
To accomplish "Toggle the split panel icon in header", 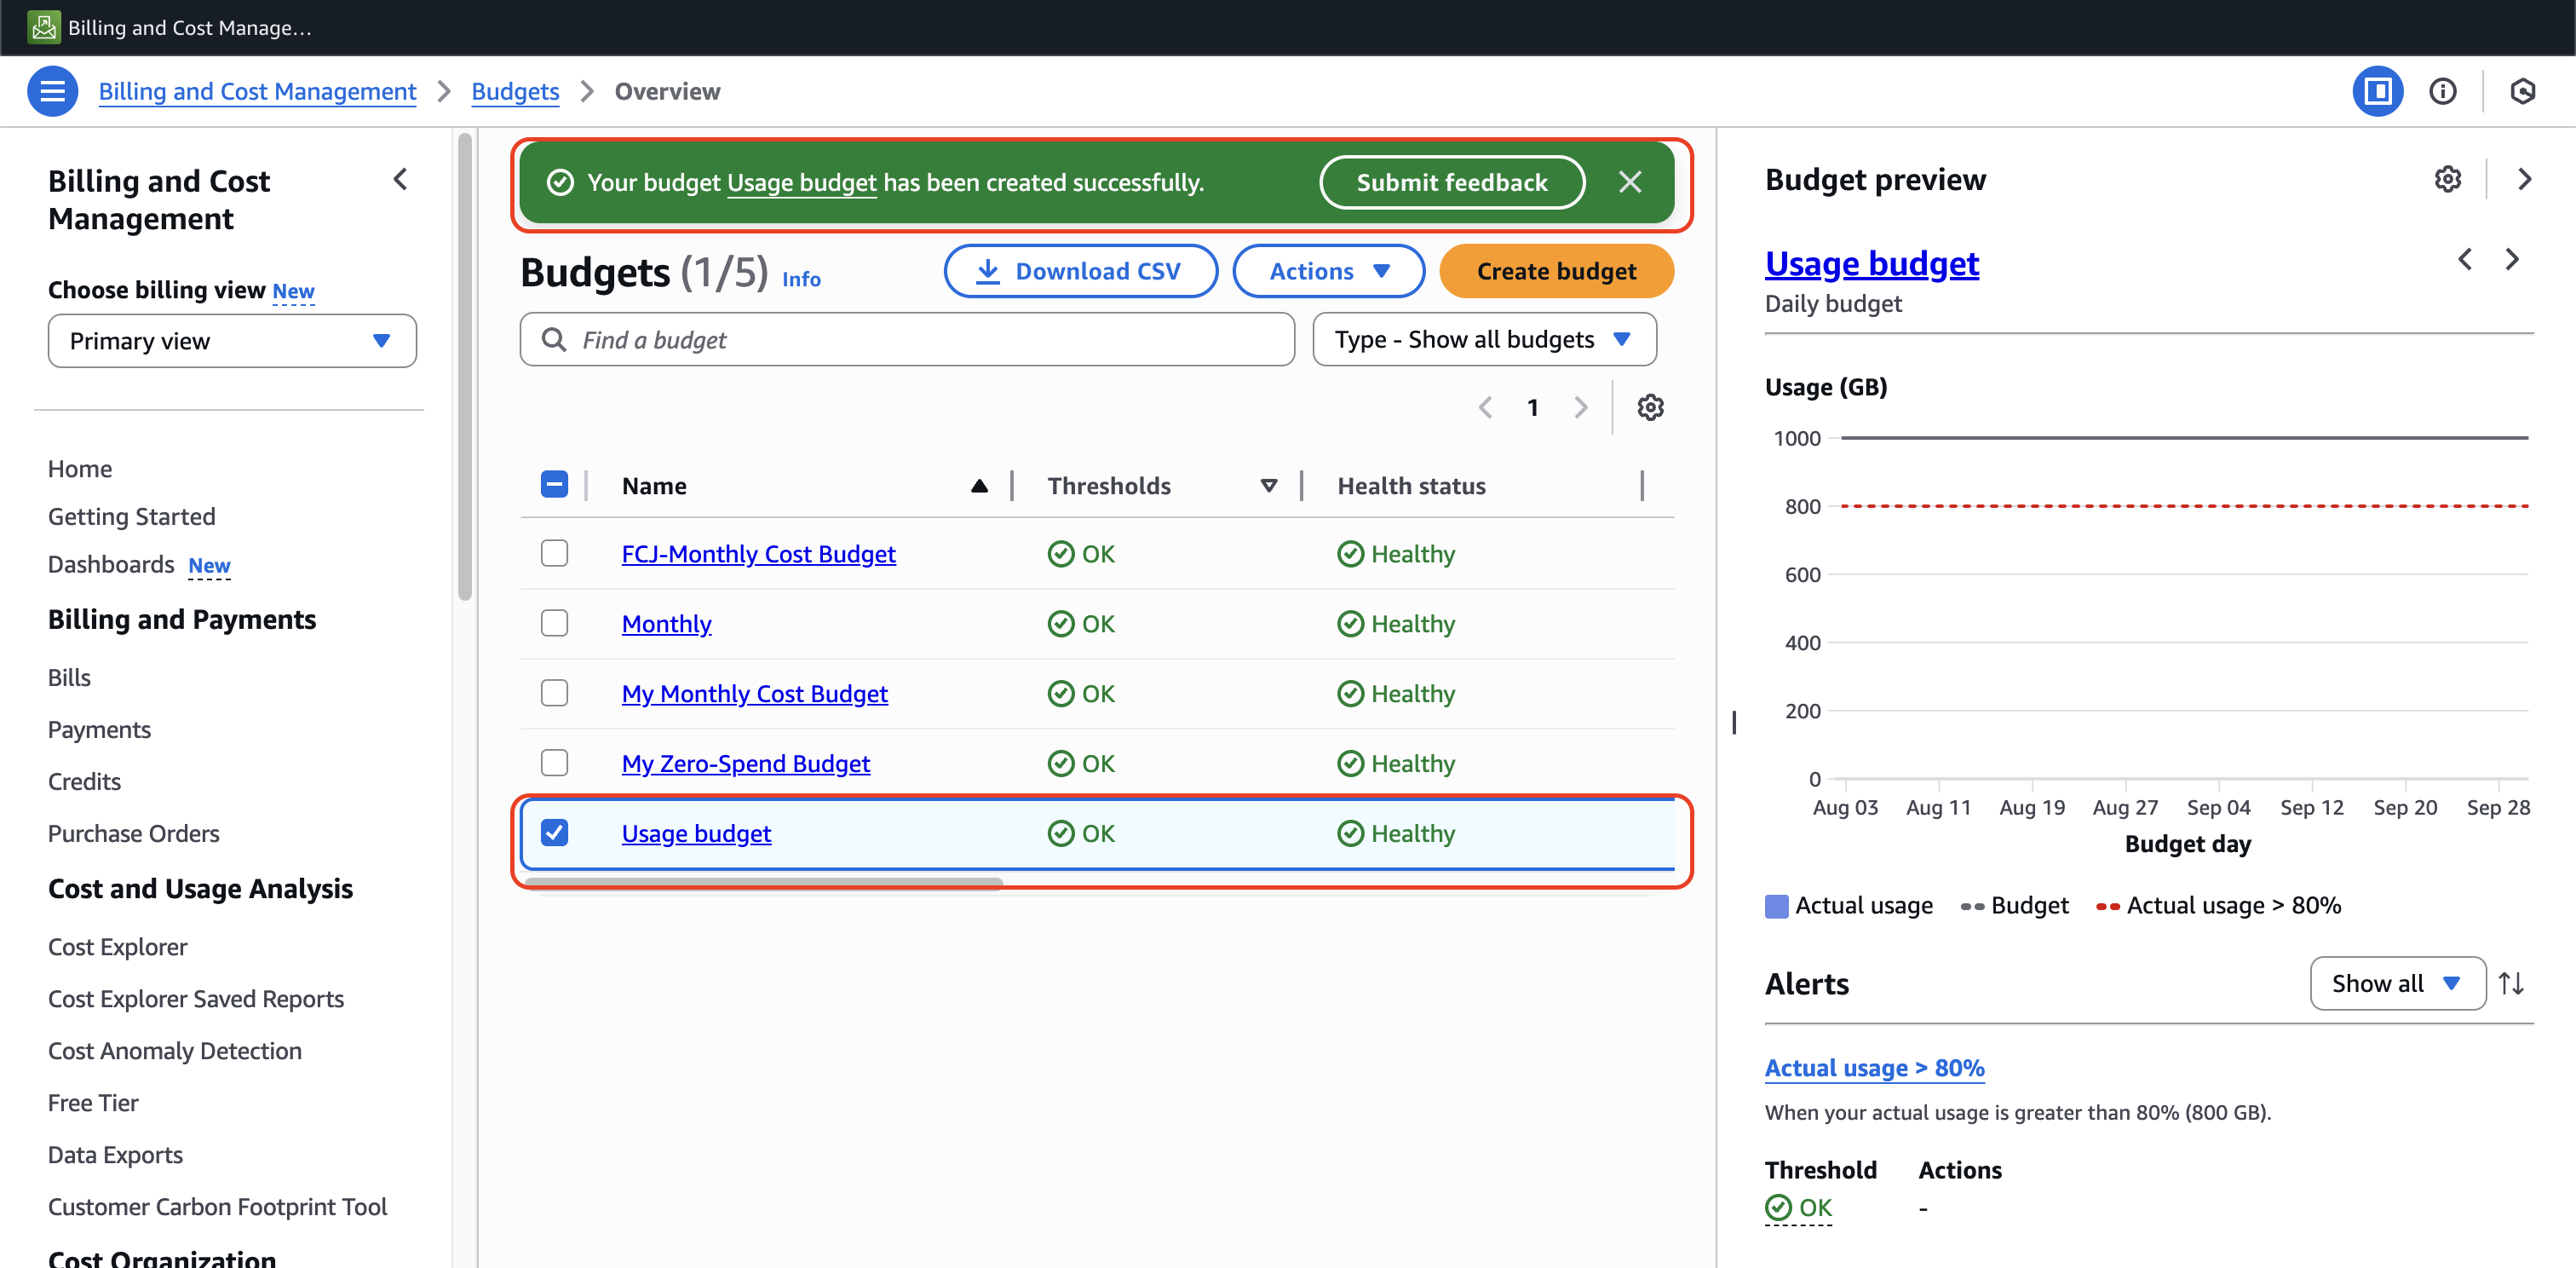I will tap(2377, 91).
